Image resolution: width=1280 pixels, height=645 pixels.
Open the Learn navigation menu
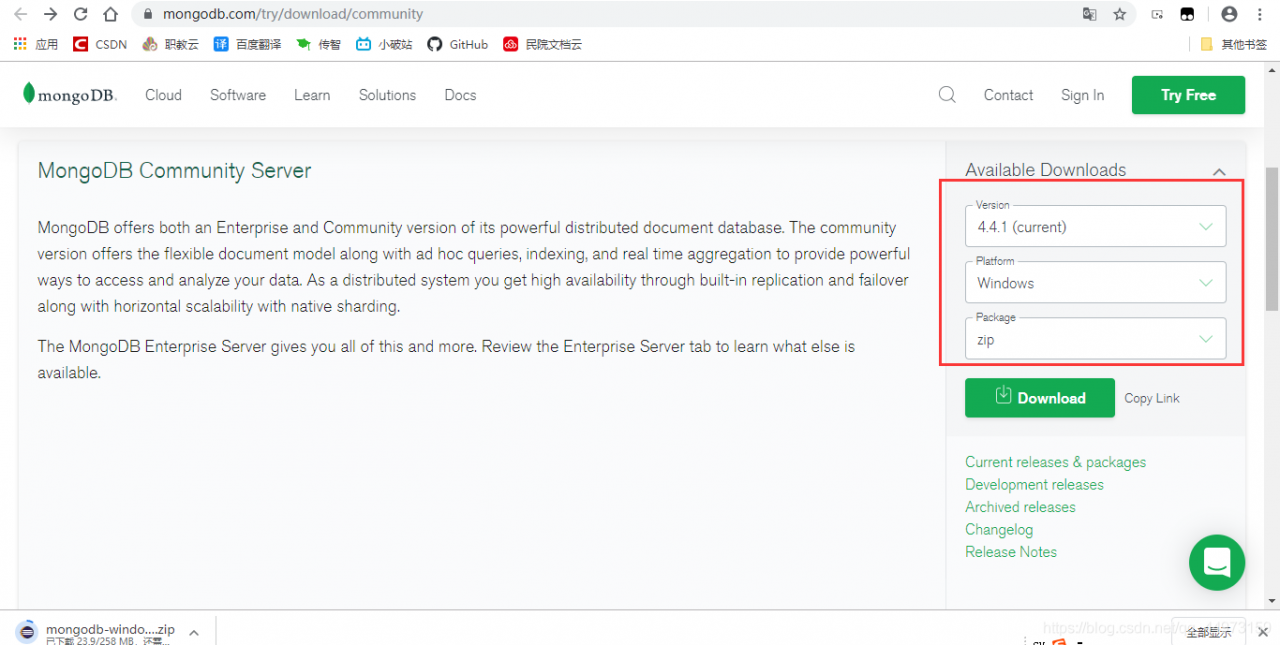pos(312,95)
